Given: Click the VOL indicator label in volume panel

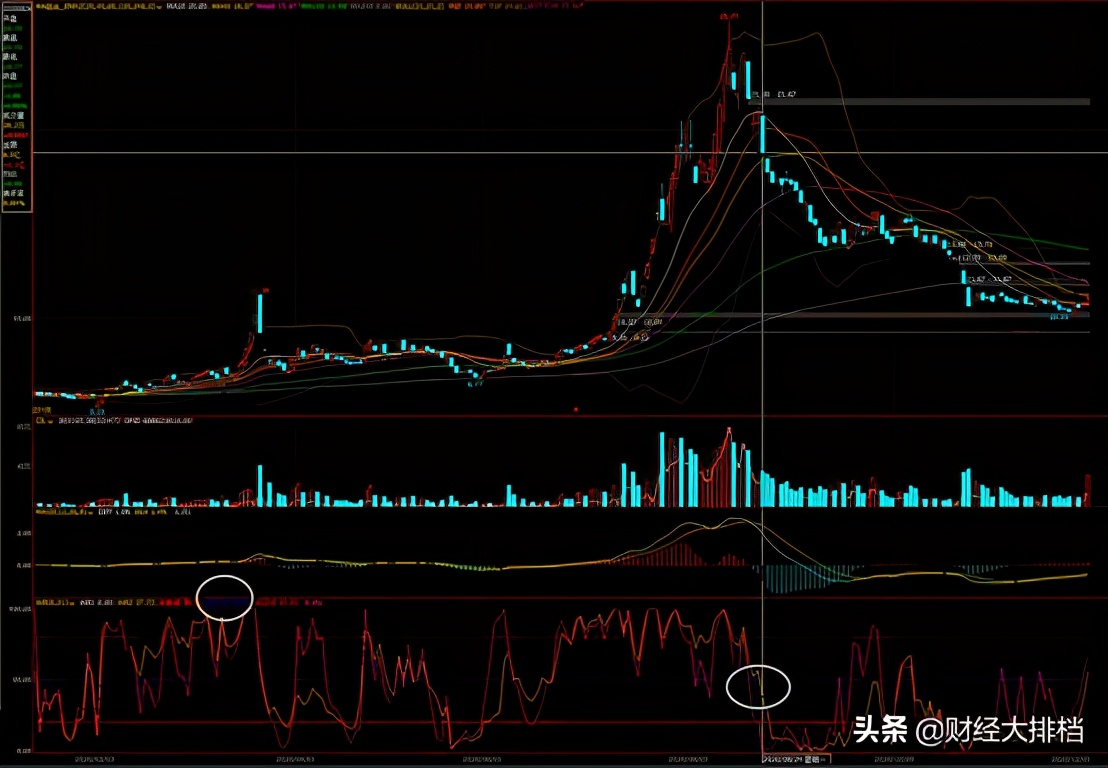Looking at the screenshot, I should pos(42,420).
